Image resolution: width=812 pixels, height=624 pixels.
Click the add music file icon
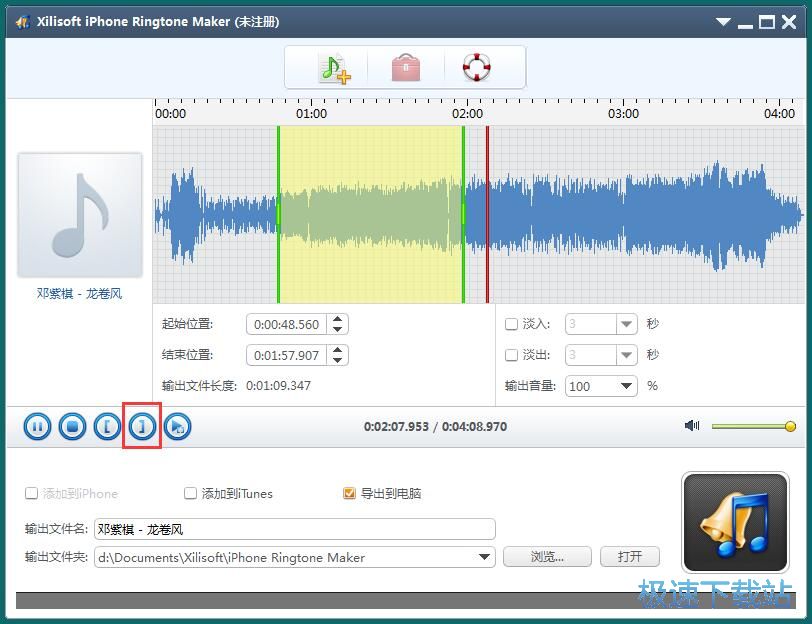tap(335, 67)
